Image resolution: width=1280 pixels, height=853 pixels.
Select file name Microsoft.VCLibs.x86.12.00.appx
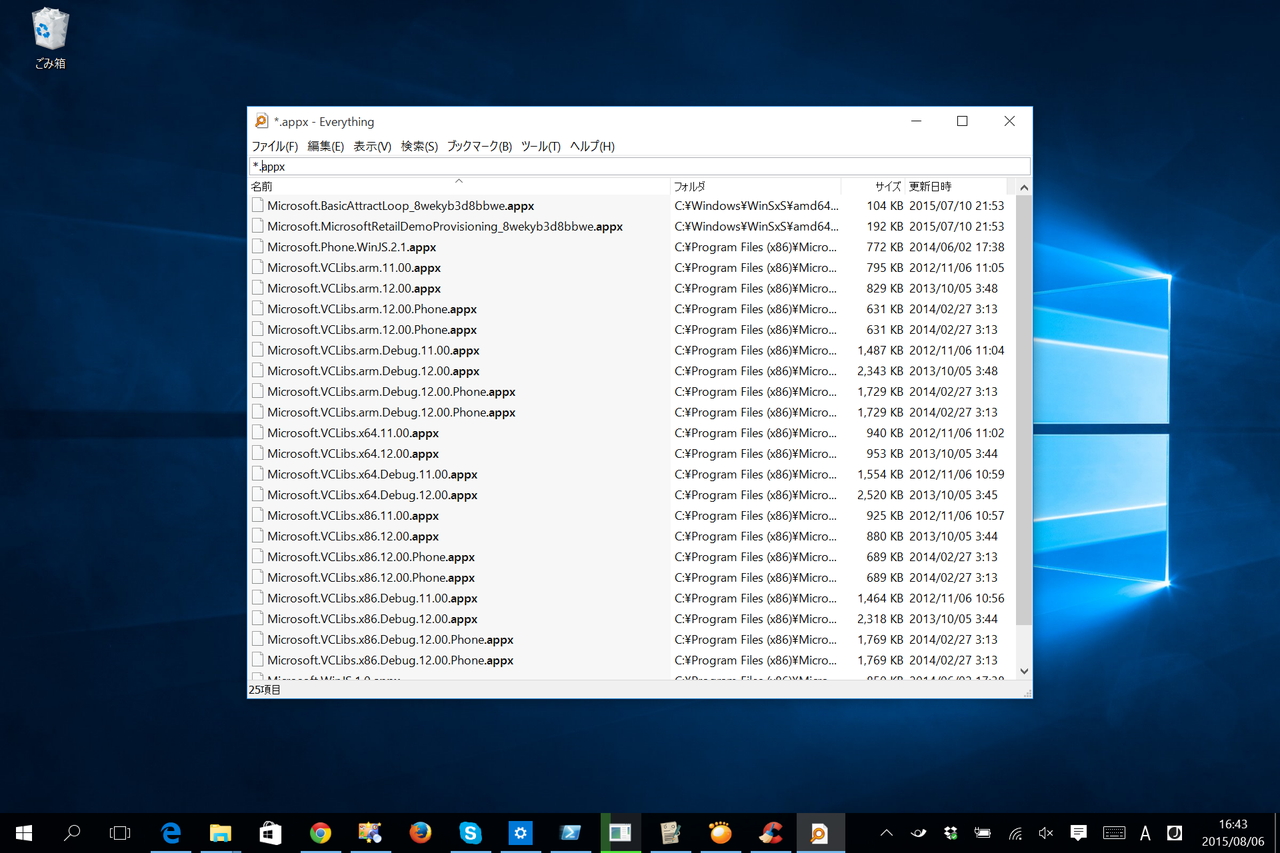pos(353,536)
